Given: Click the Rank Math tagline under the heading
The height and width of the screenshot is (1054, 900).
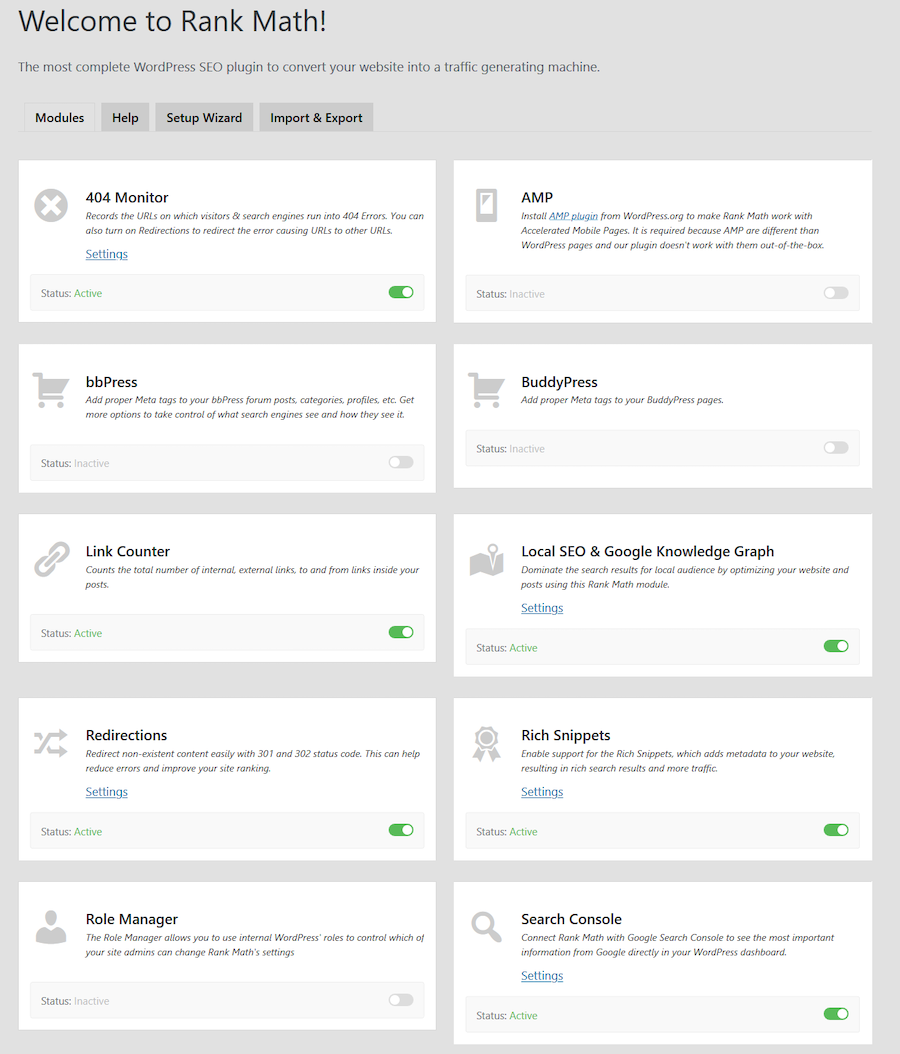Looking at the screenshot, I should point(309,67).
